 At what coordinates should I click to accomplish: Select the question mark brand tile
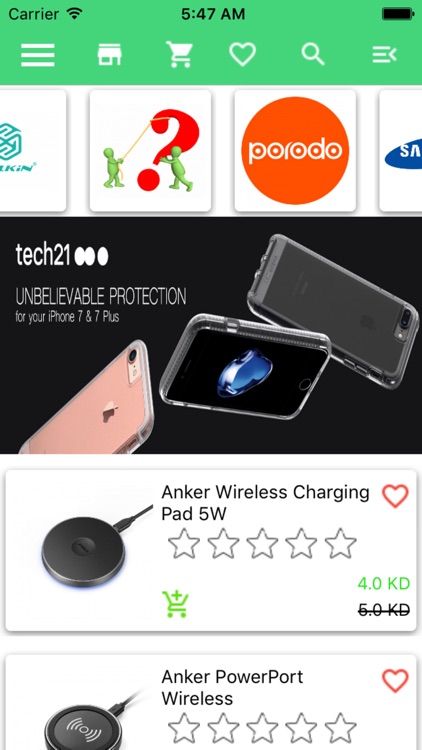tap(150, 151)
